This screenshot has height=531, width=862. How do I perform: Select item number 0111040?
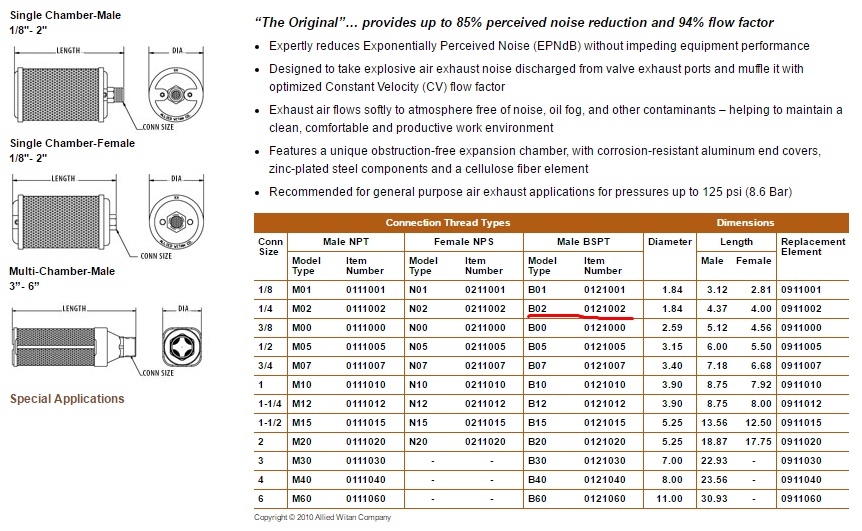click(366, 480)
